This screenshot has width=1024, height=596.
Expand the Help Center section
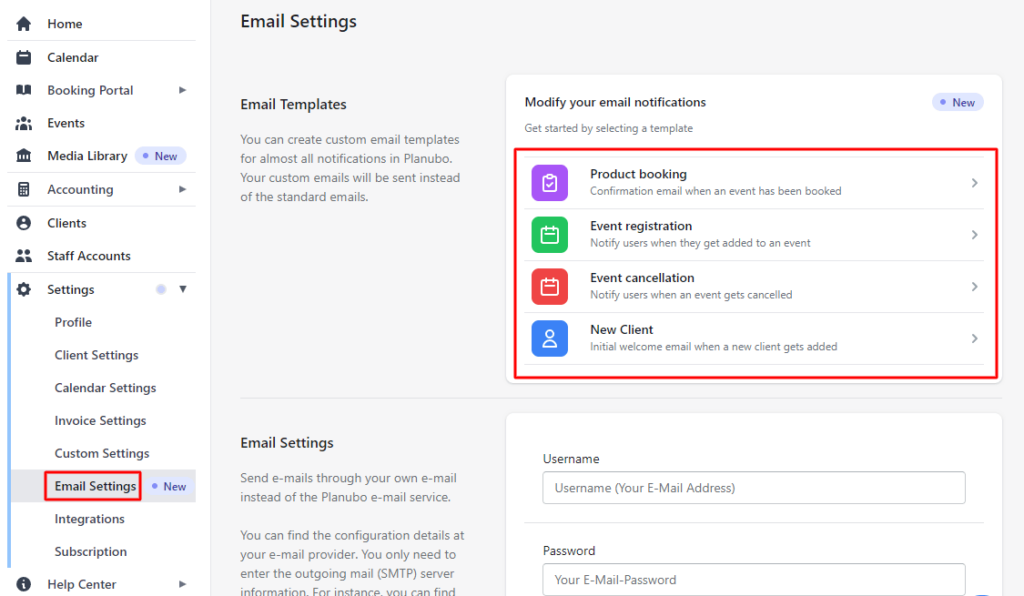click(x=183, y=584)
